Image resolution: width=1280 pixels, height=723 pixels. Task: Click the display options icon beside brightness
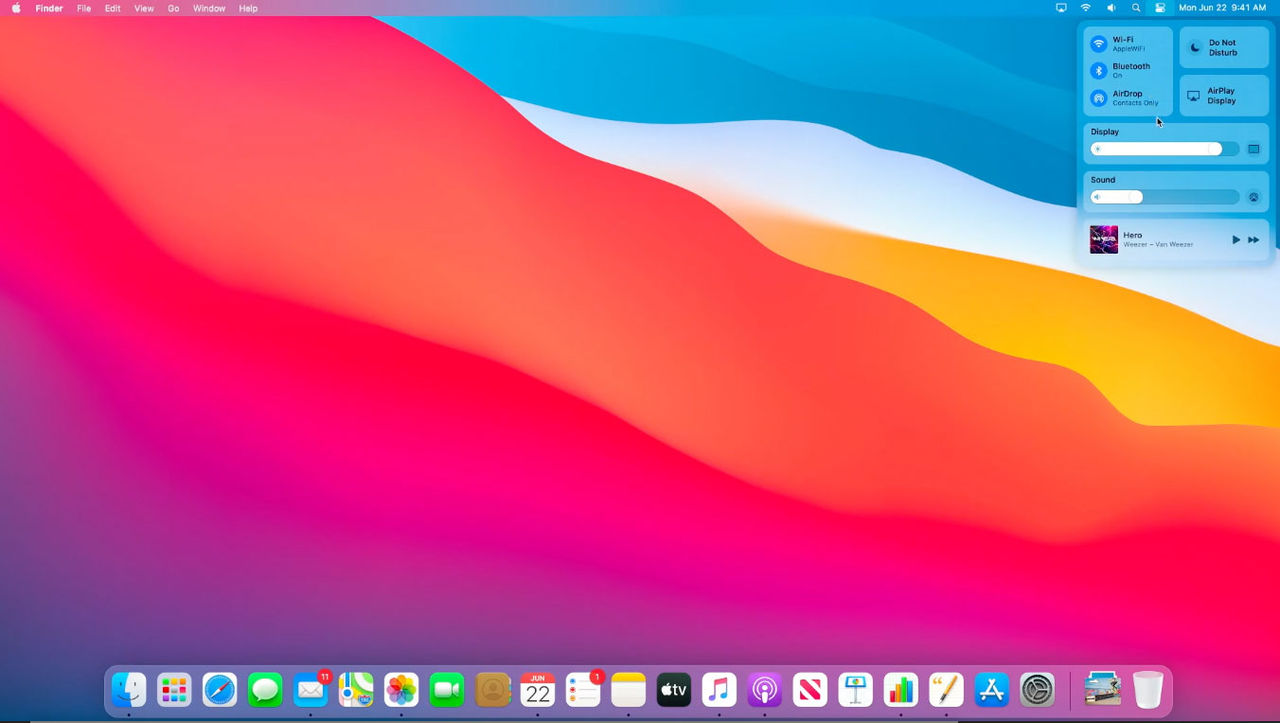(1254, 149)
